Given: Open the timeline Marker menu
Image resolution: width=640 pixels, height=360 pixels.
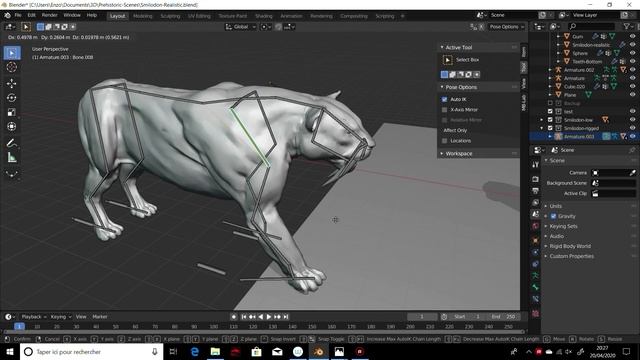Looking at the screenshot, I should coord(100,317).
